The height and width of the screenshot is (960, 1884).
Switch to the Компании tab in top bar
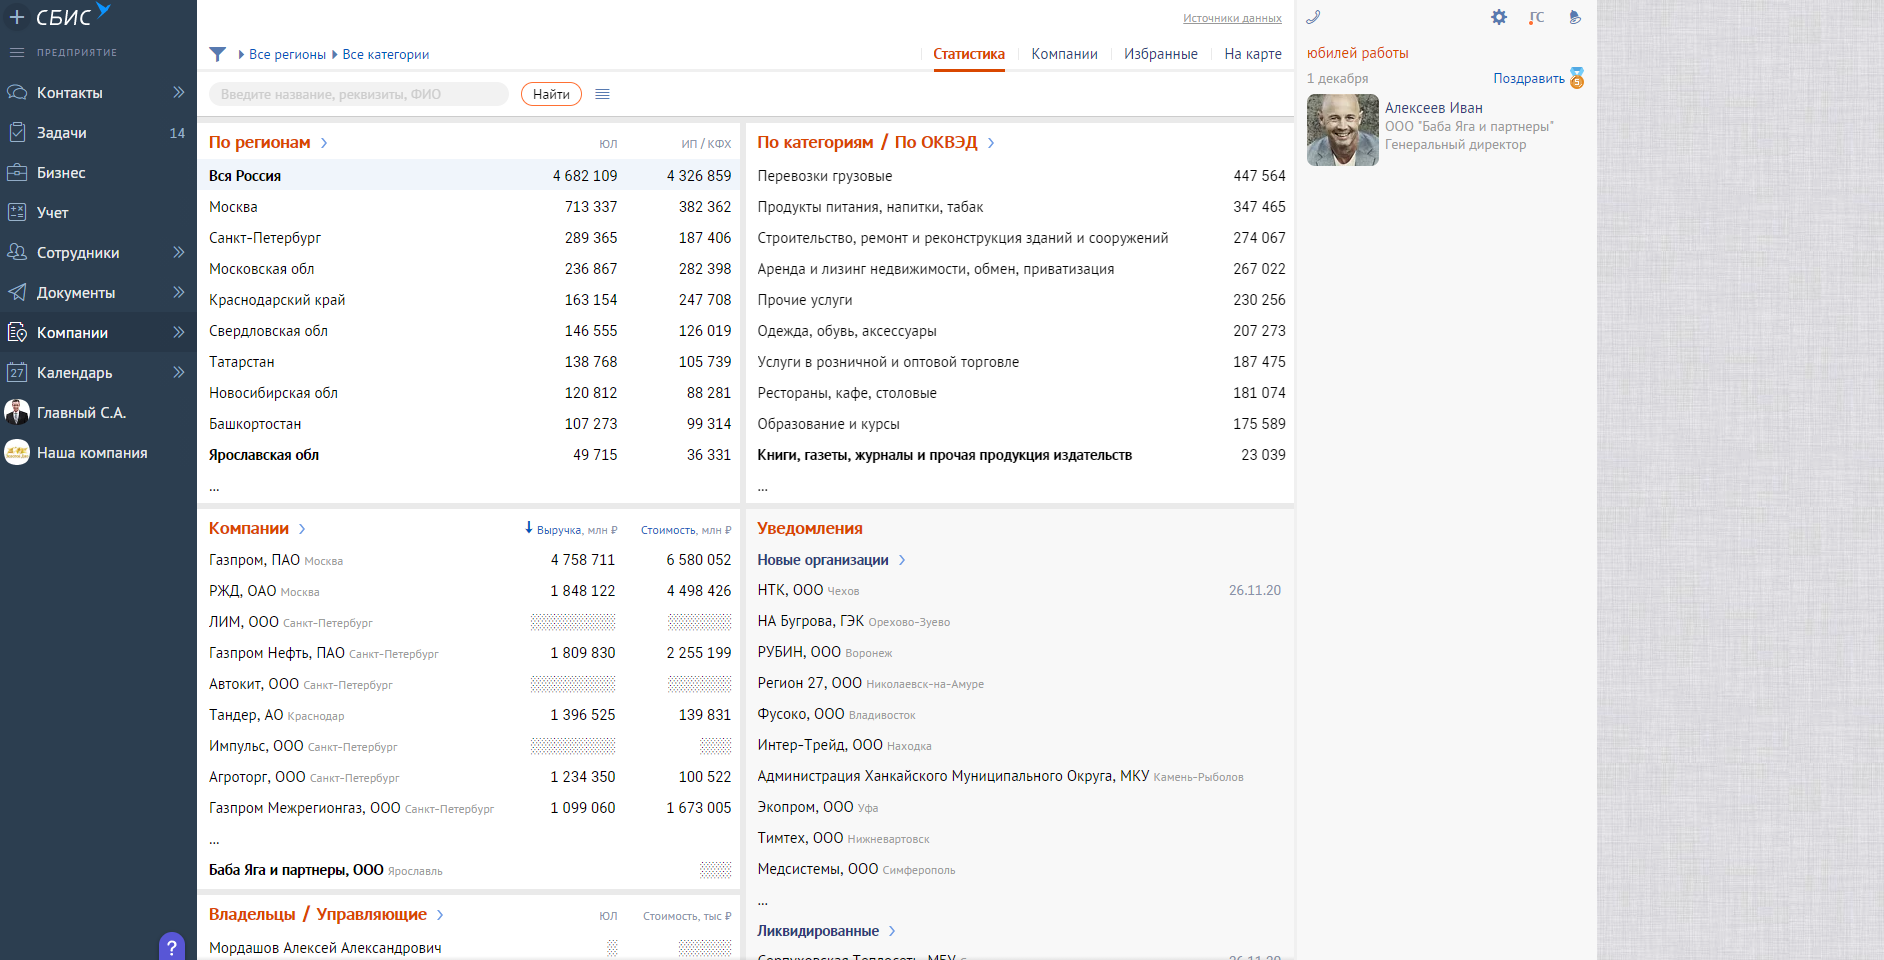click(x=1064, y=54)
